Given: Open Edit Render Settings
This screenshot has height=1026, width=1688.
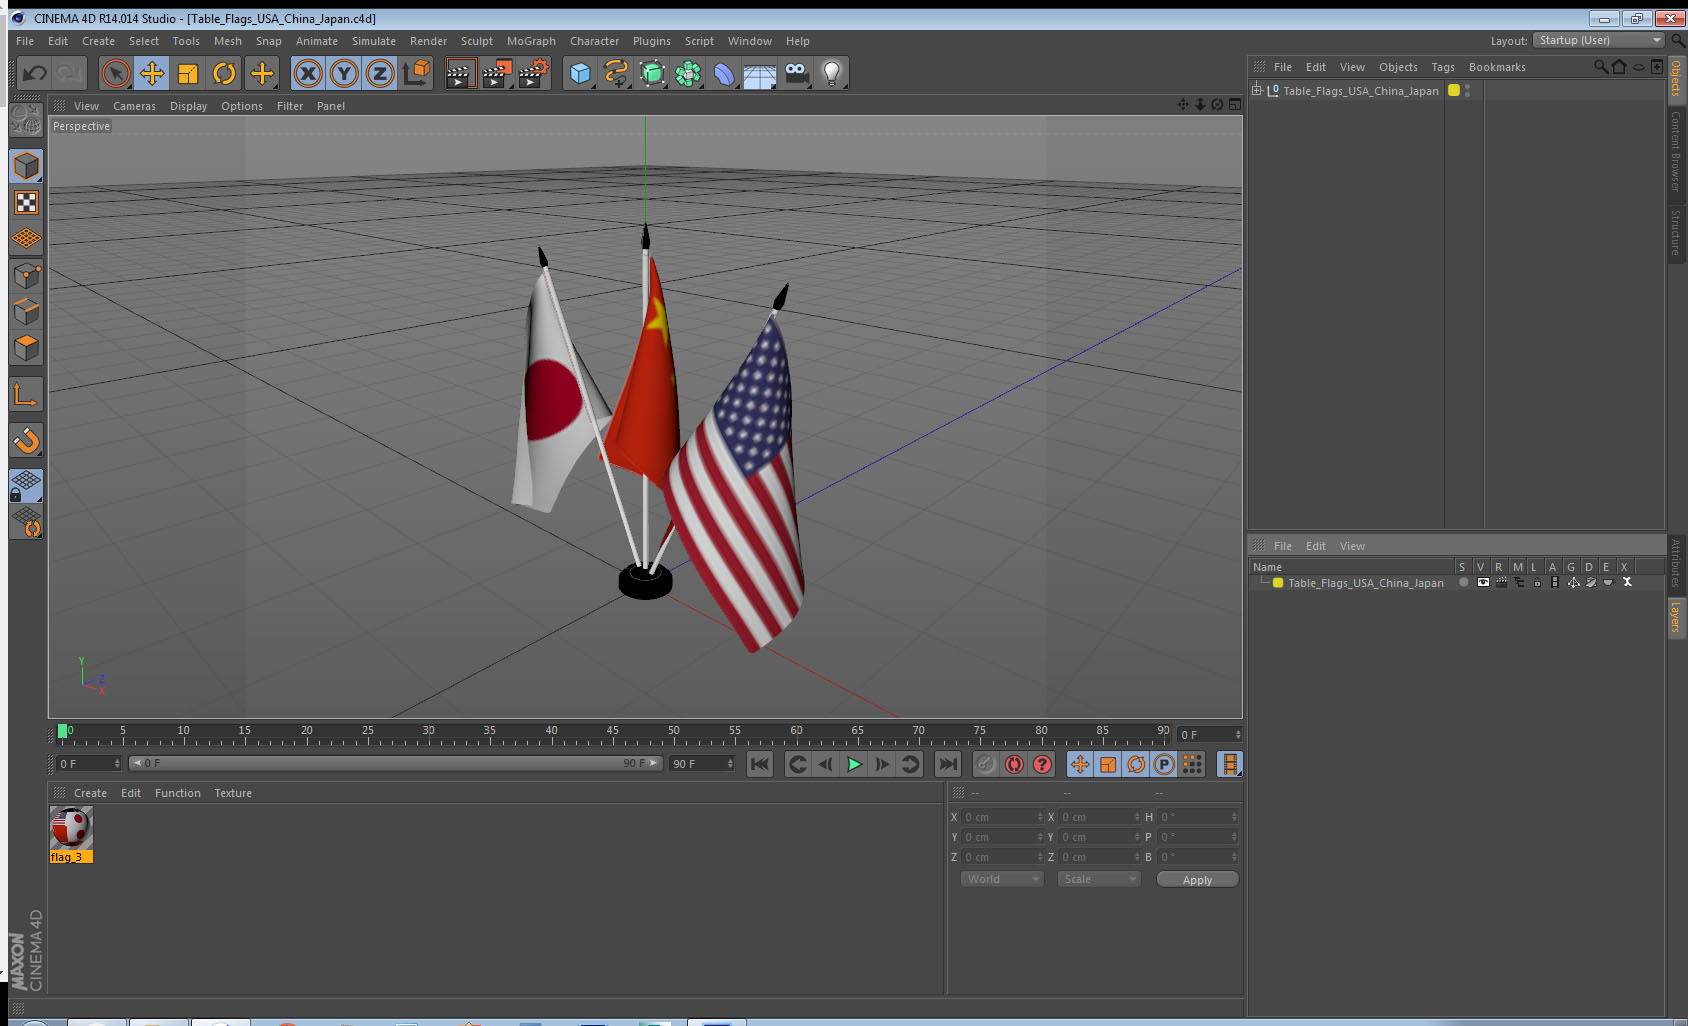Looking at the screenshot, I should click(x=534, y=73).
